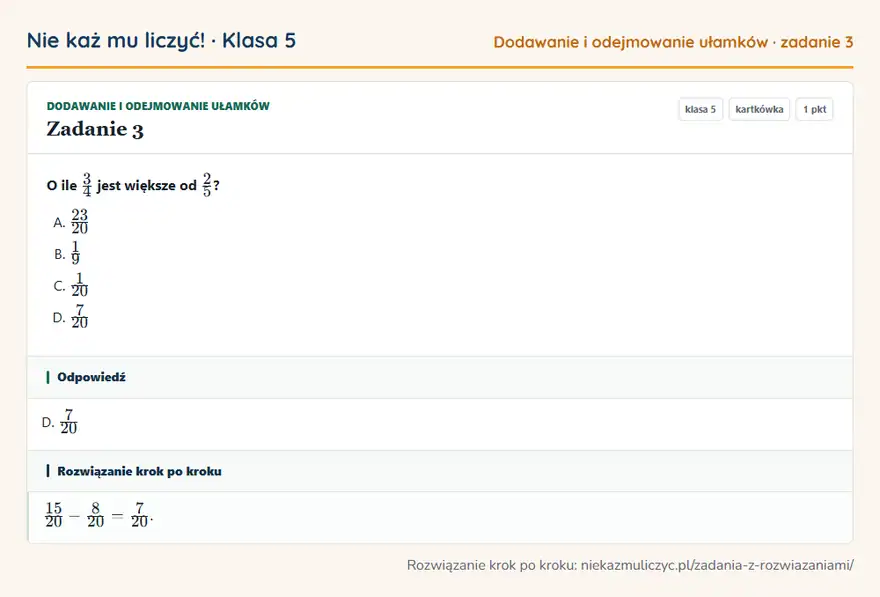Click the '1 pkt' tag
The width and height of the screenshot is (880, 597).
(x=814, y=109)
